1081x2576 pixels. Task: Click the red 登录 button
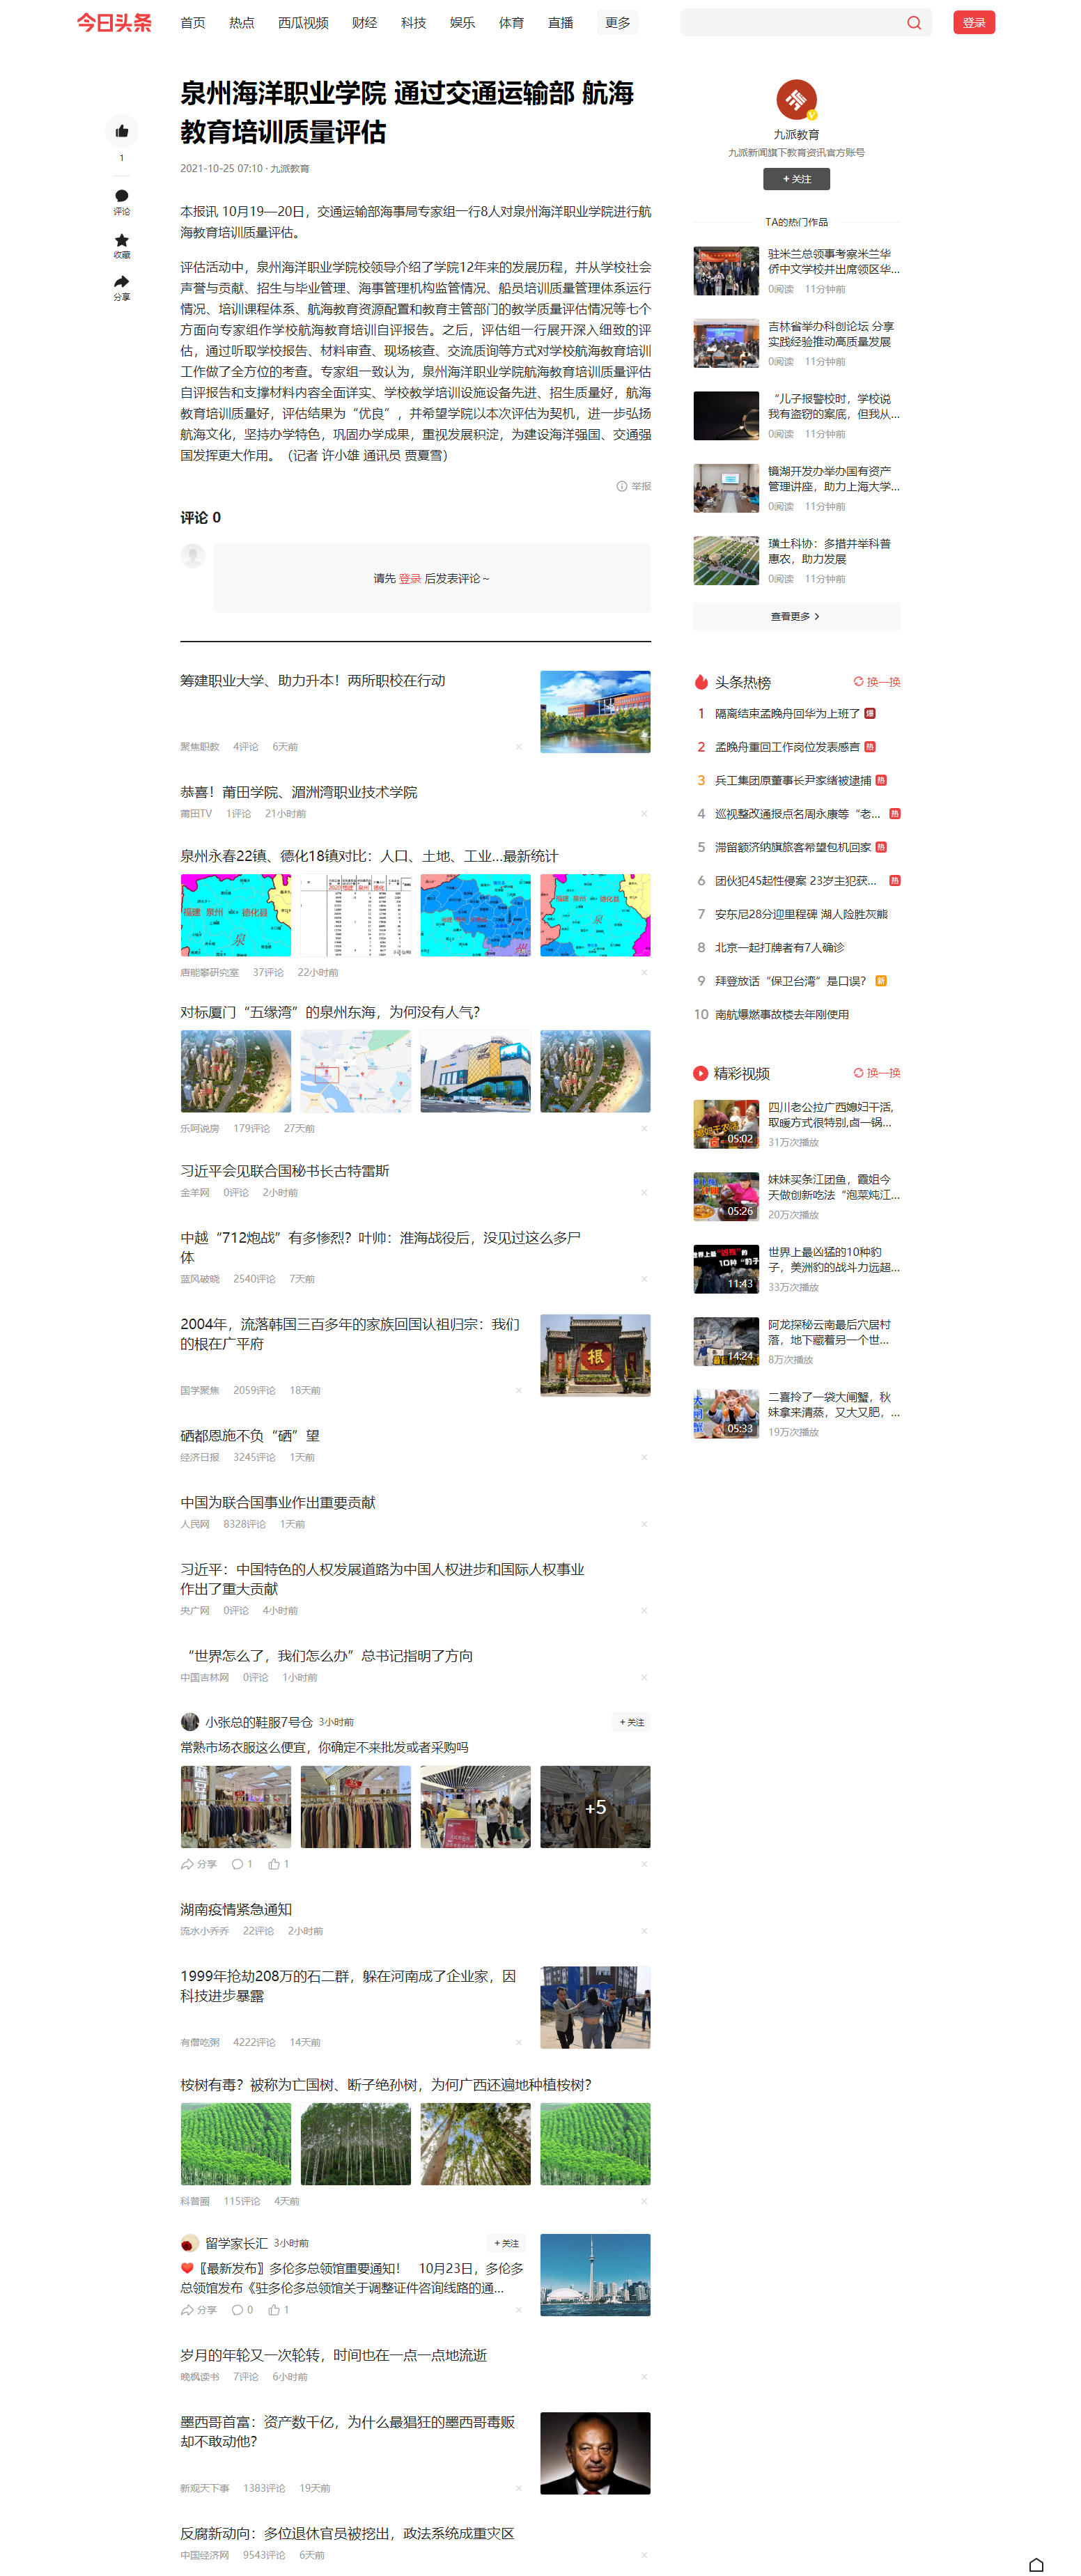click(x=973, y=23)
